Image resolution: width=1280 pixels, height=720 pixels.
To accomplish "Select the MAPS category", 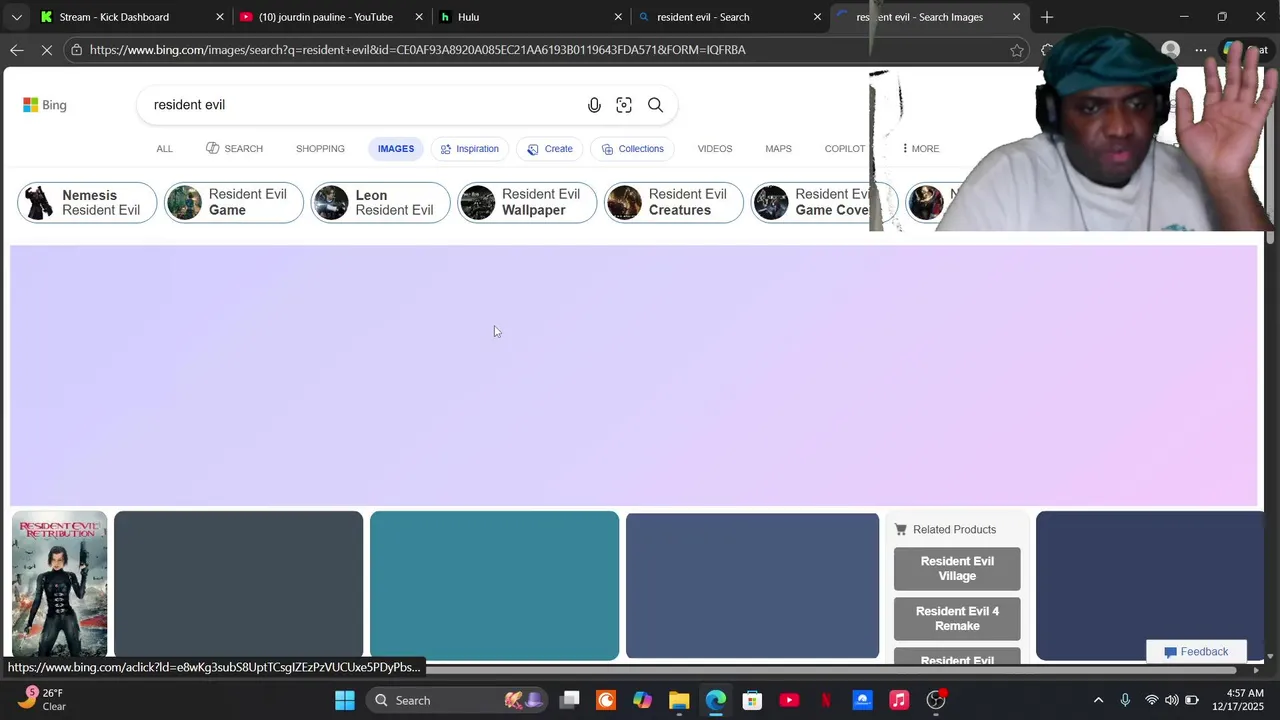I will 778,149.
